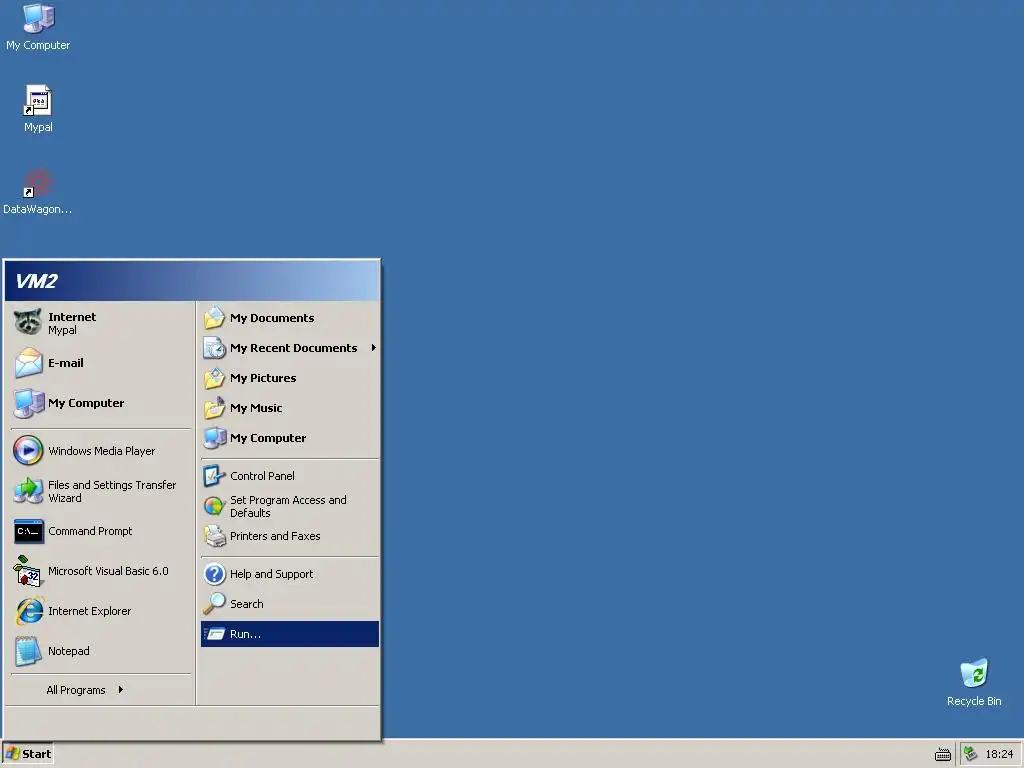Click the My Recent Documents icon
The image size is (1024, 768).
pyautogui.click(x=214, y=348)
